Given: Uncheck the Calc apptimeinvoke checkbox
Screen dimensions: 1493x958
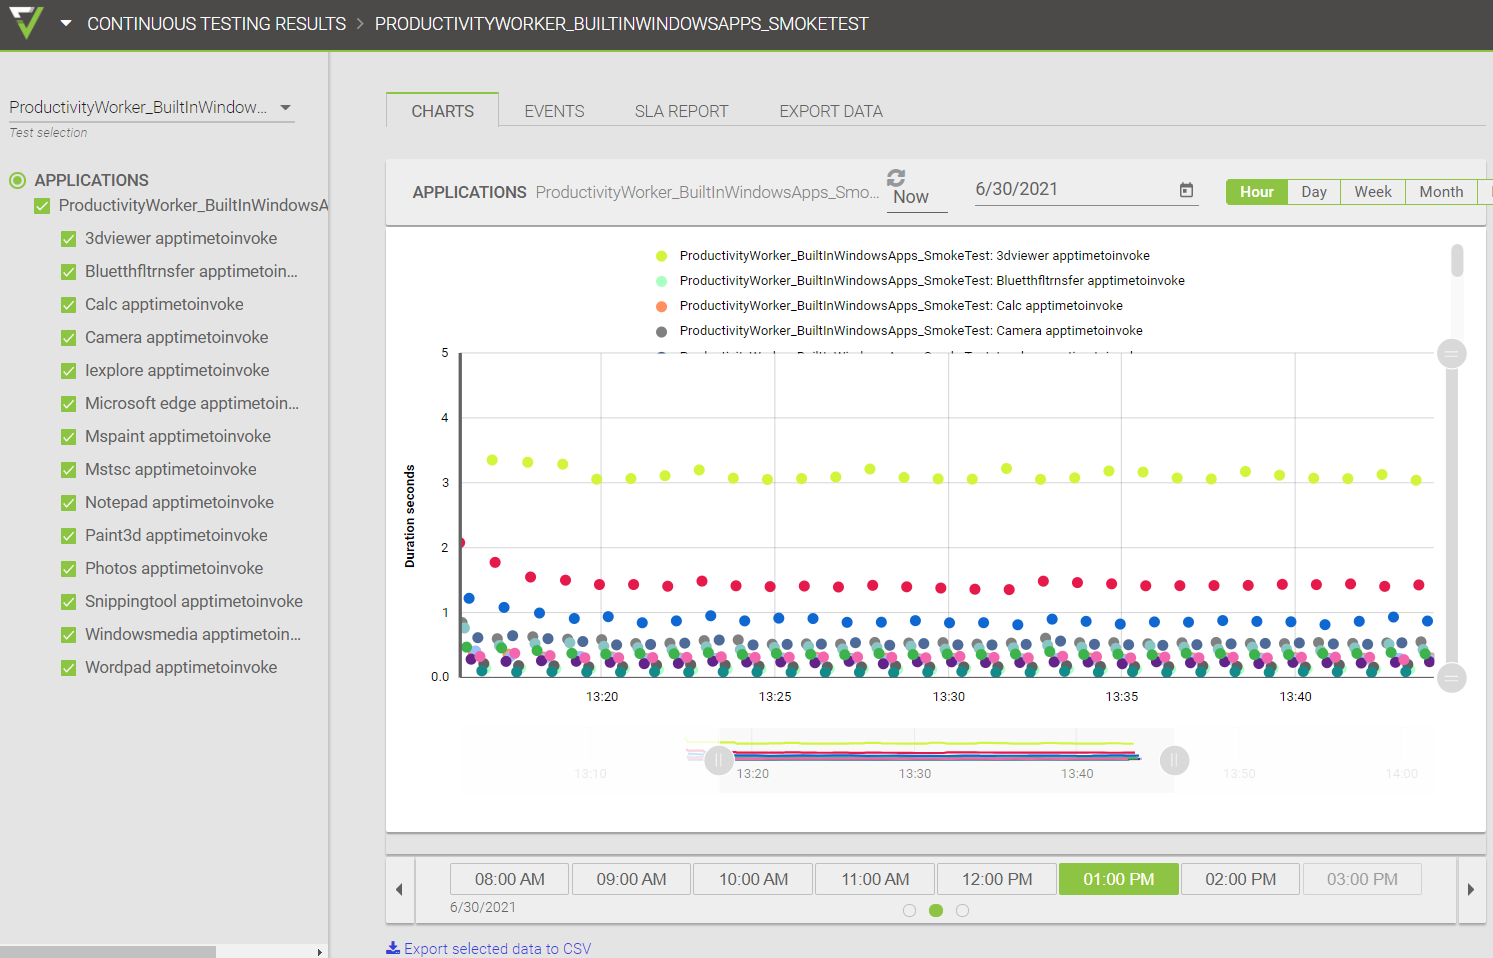Looking at the screenshot, I should (69, 305).
